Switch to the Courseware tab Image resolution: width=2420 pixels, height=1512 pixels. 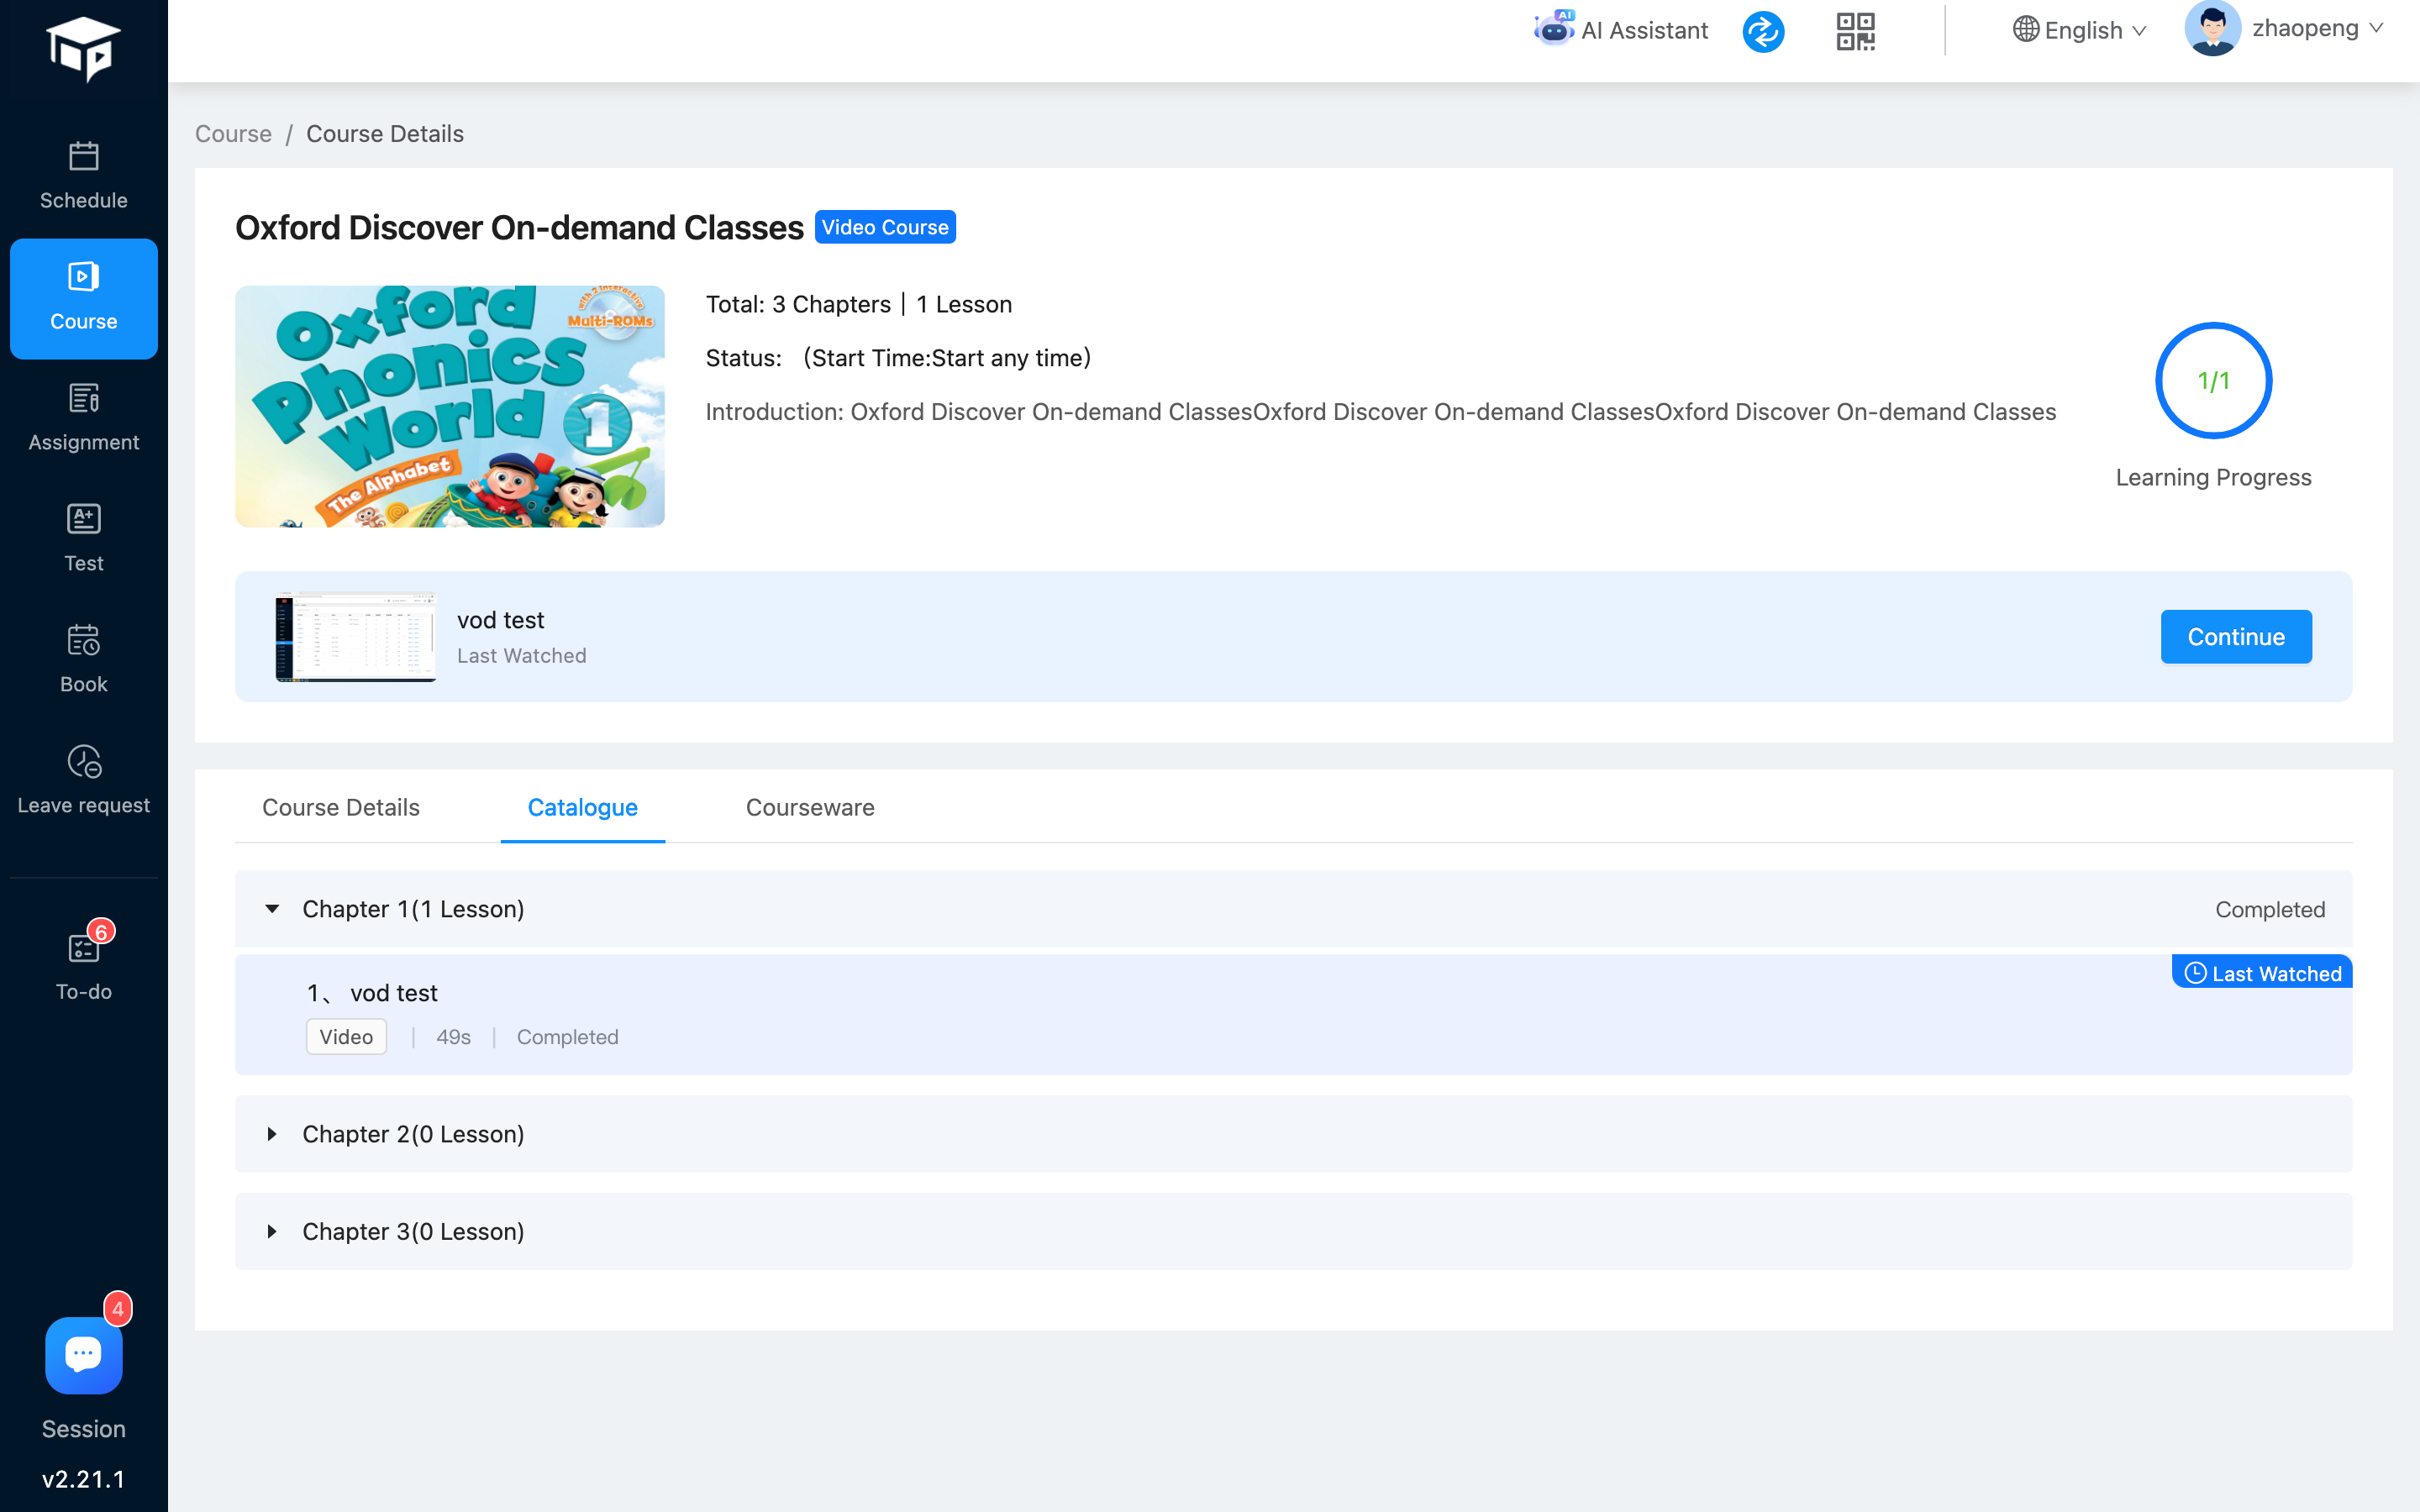(809, 807)
